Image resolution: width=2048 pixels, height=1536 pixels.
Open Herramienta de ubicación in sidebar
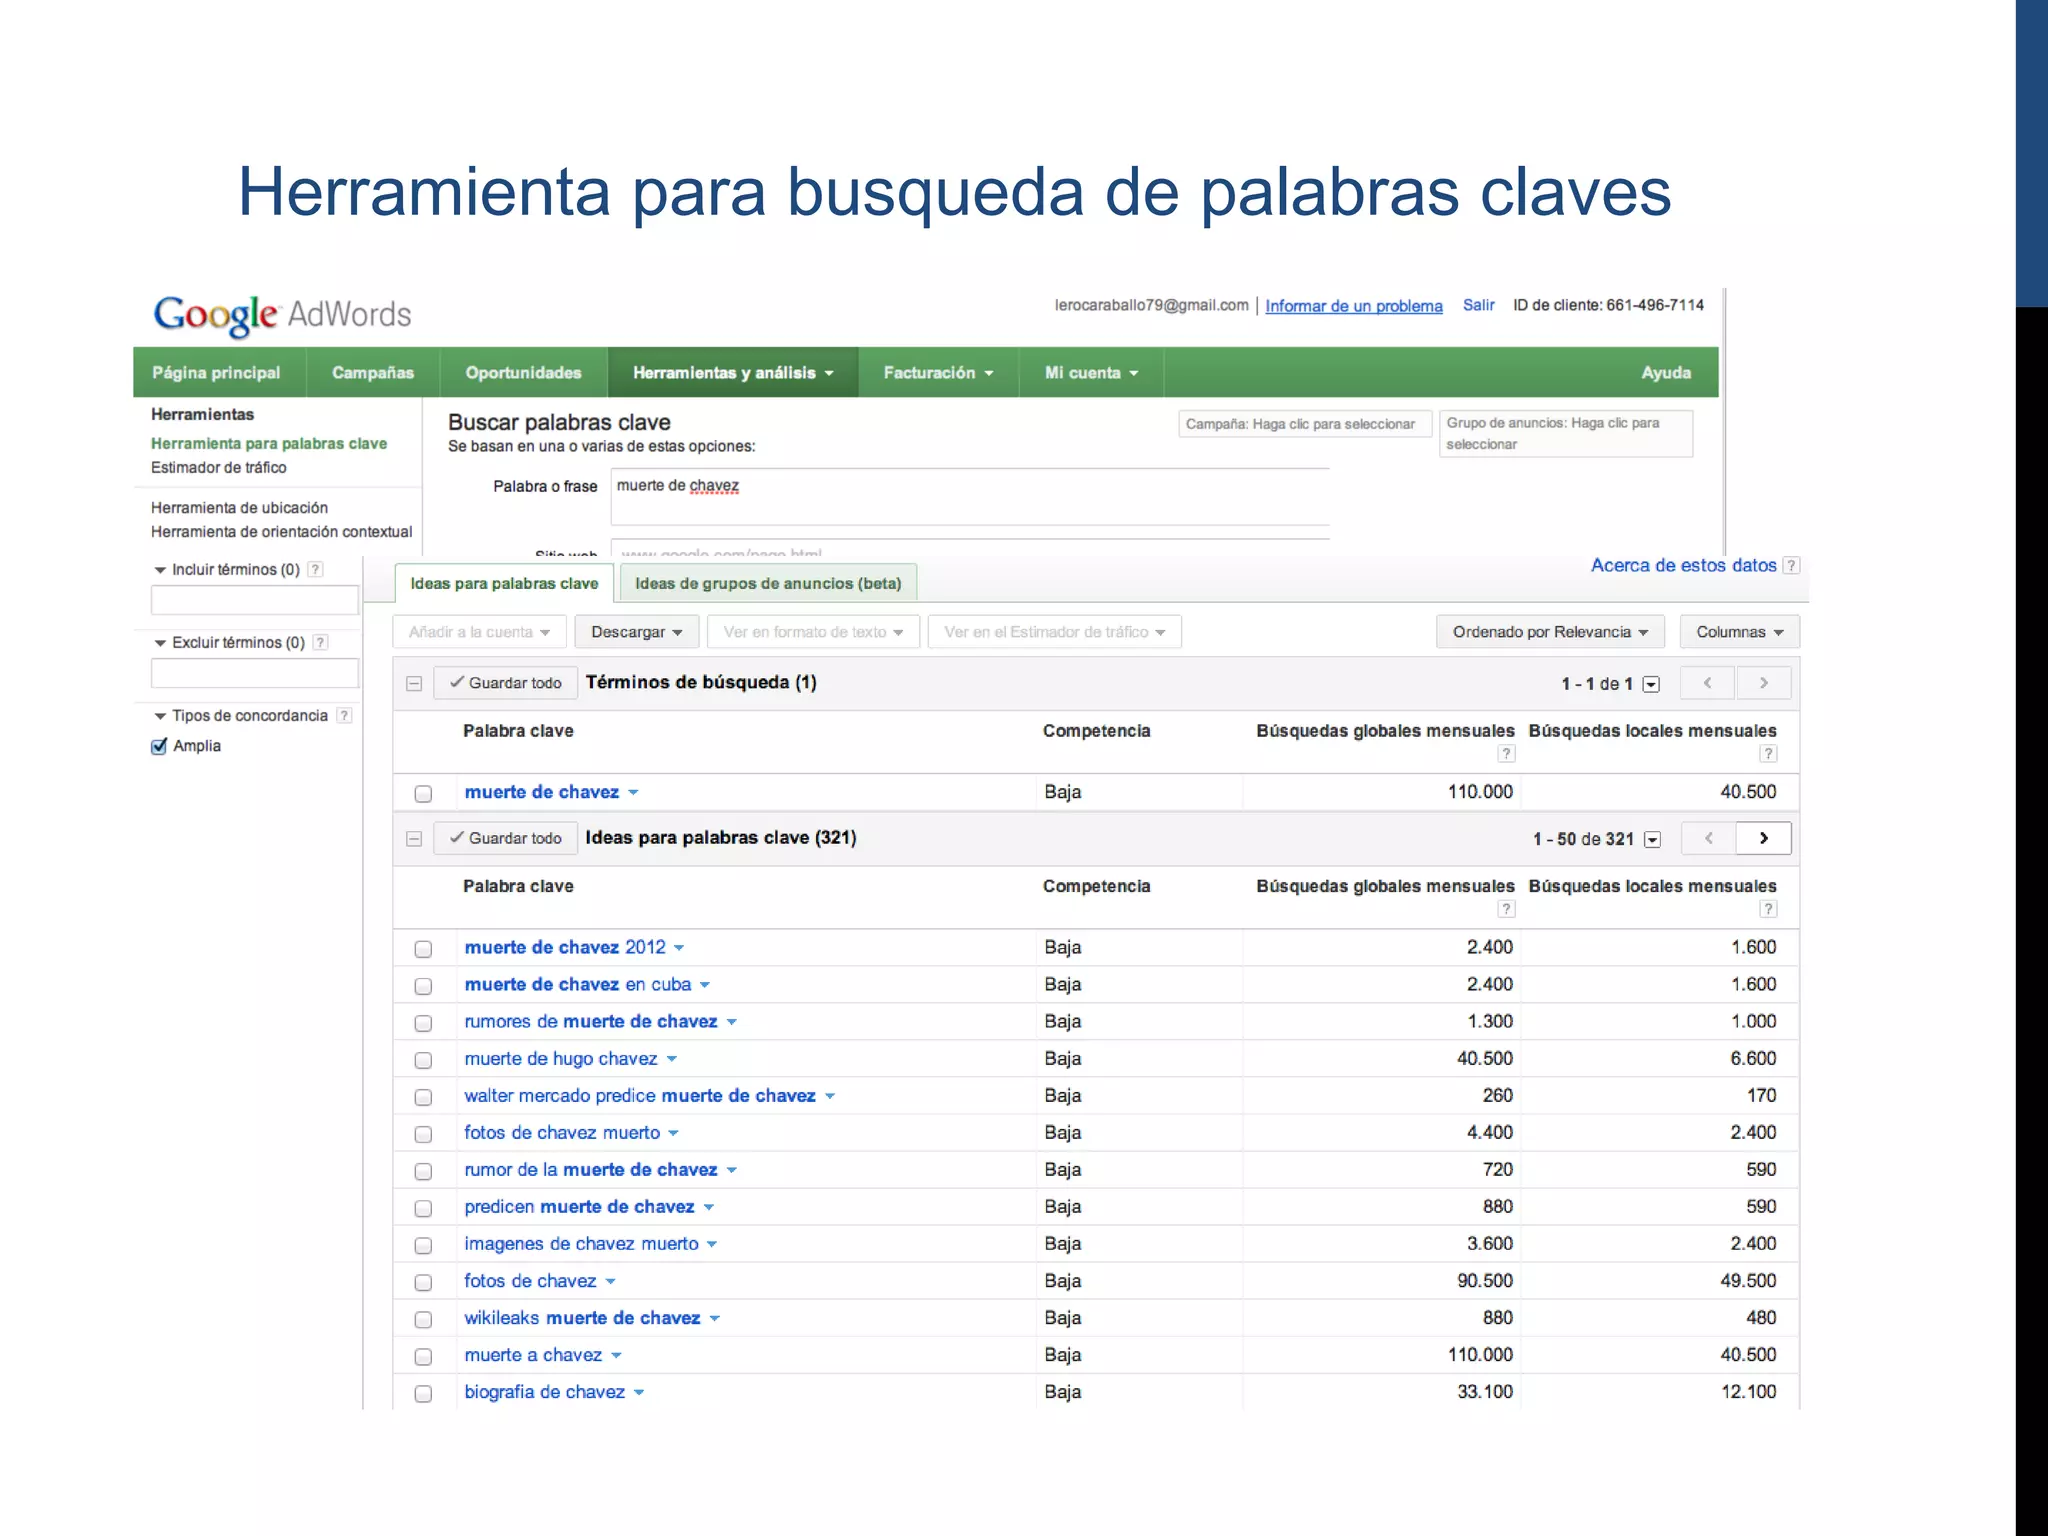coord(240,508)
